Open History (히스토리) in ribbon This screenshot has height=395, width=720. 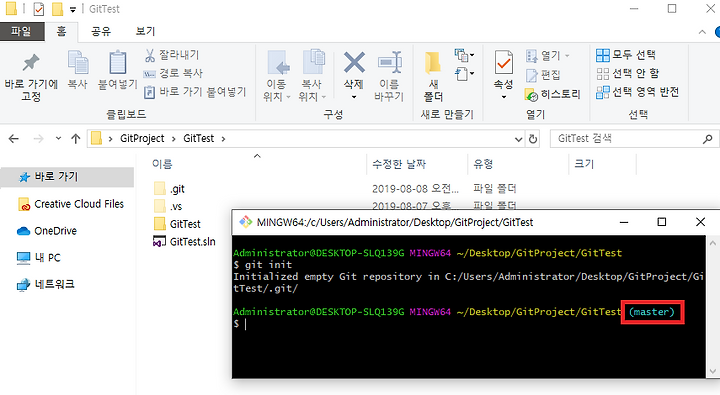click(x=553, y=95)
